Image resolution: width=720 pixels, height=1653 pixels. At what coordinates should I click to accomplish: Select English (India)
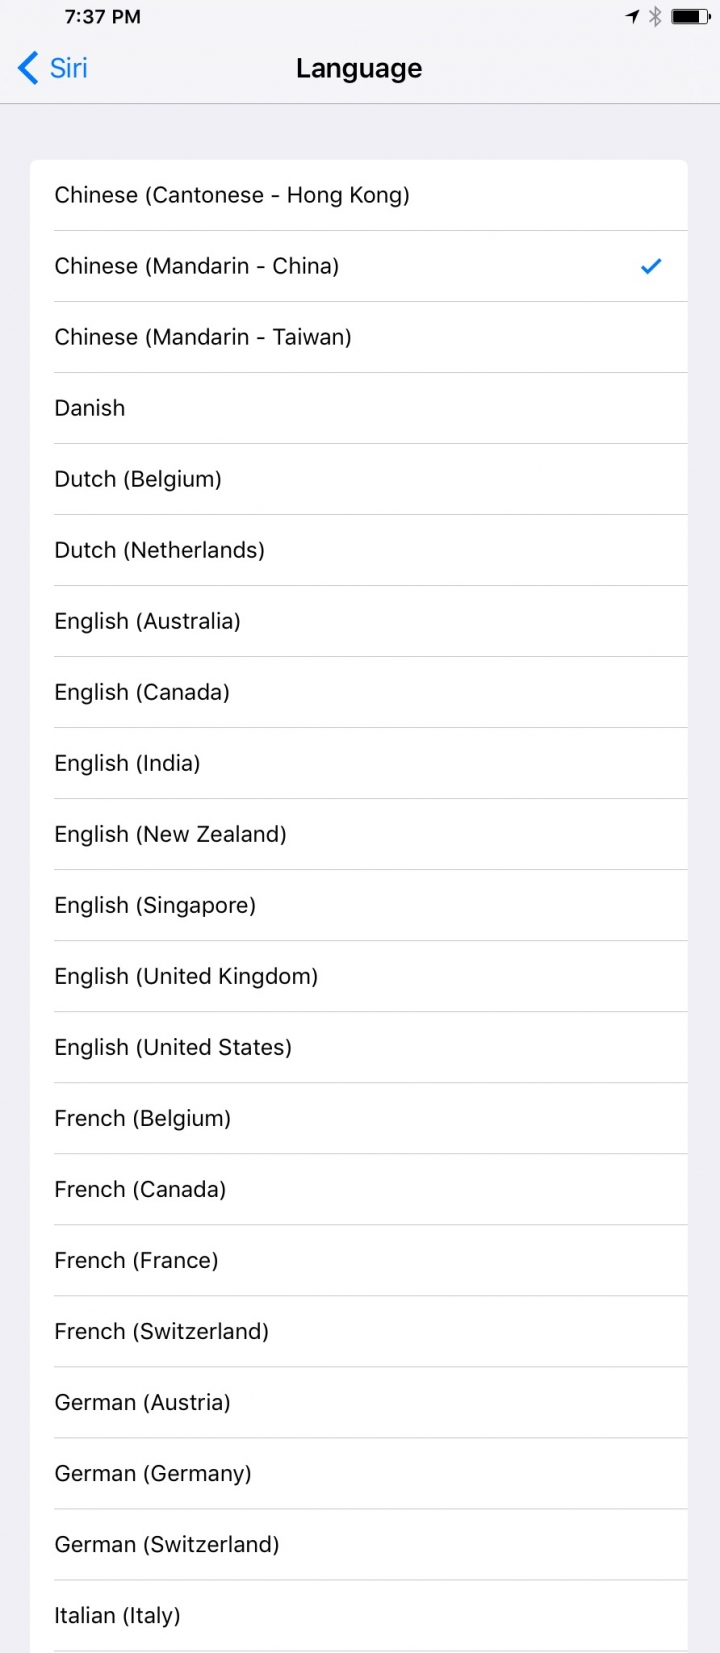359,763
